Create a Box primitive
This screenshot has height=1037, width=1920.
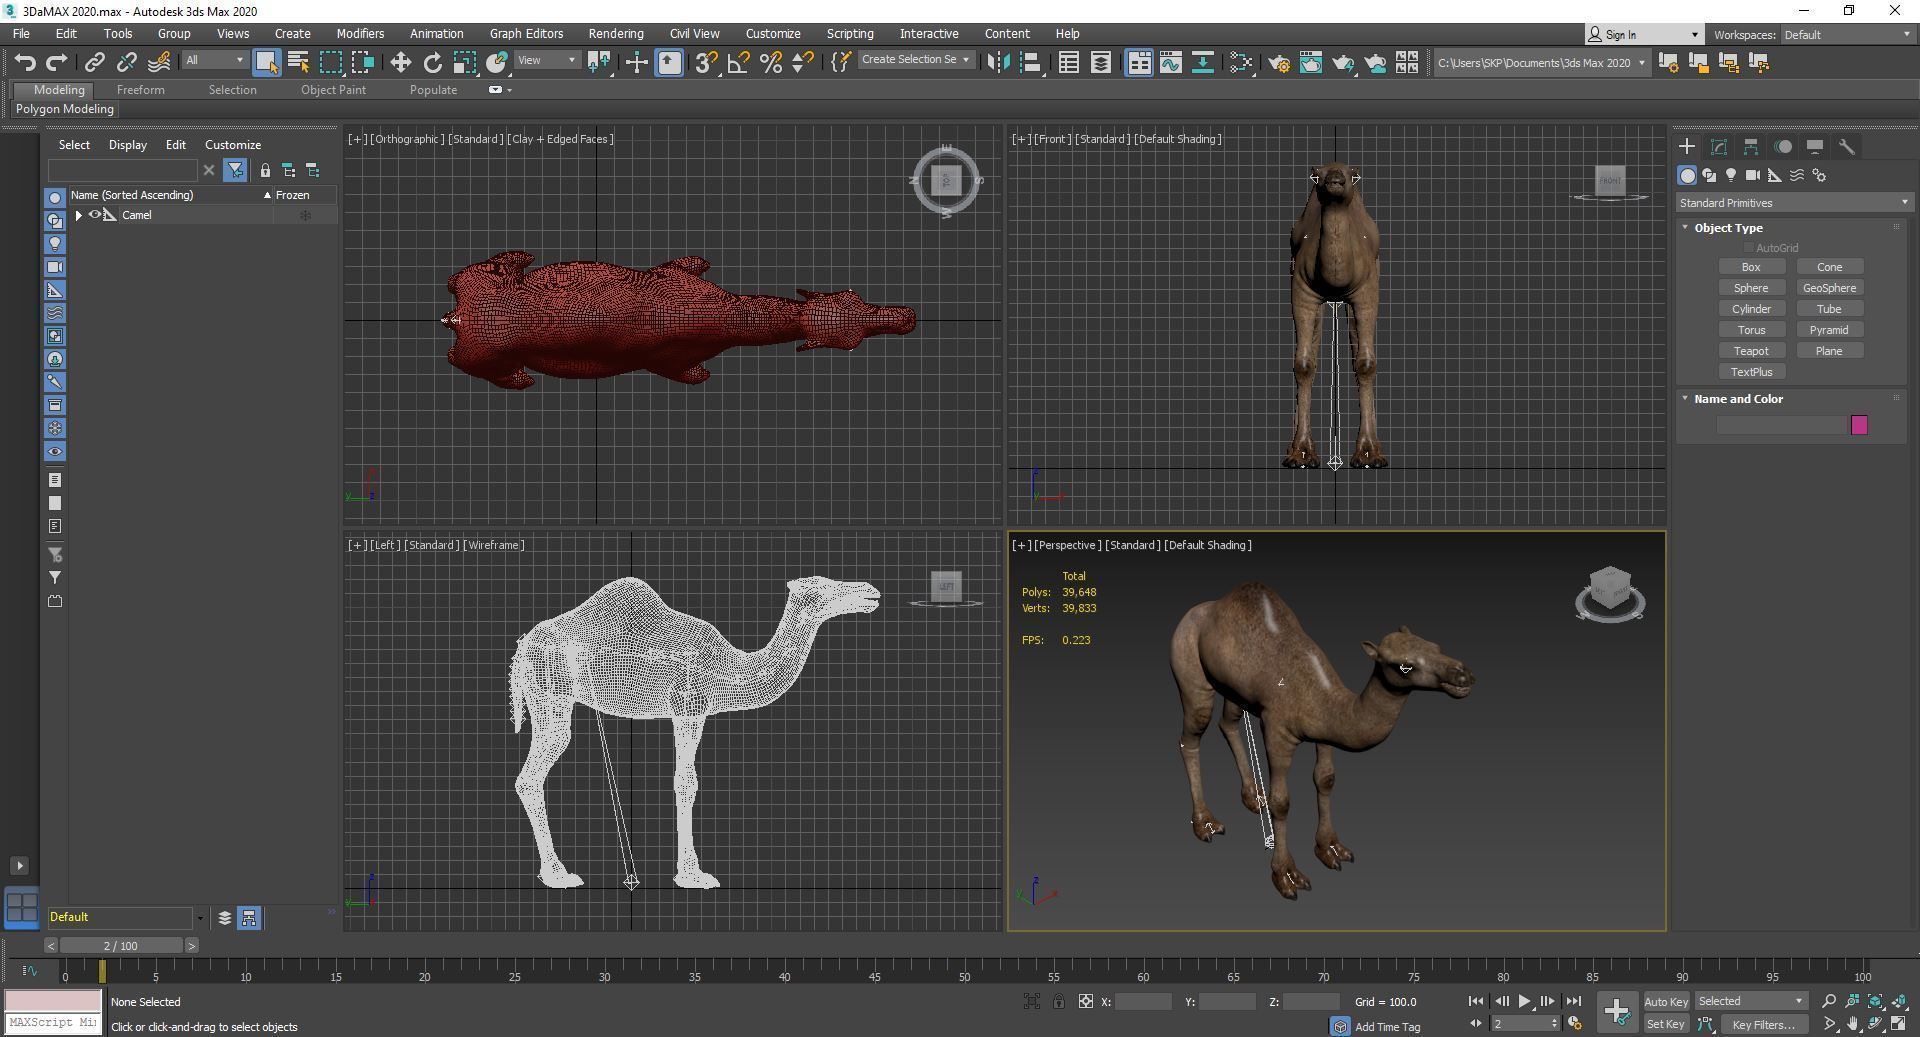pyautogui.click(x=1751, y=267)
